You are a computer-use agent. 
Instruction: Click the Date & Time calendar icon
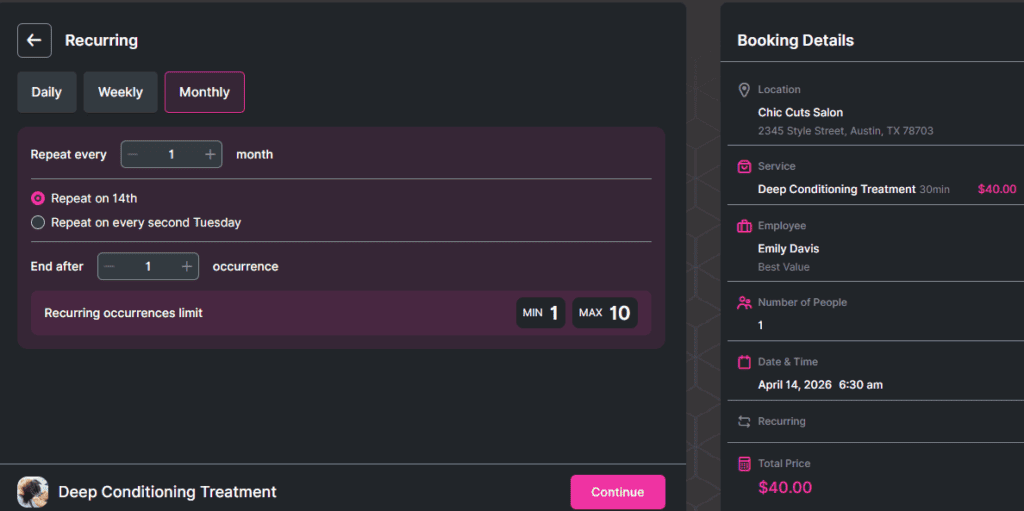click(x=744, y=362)
